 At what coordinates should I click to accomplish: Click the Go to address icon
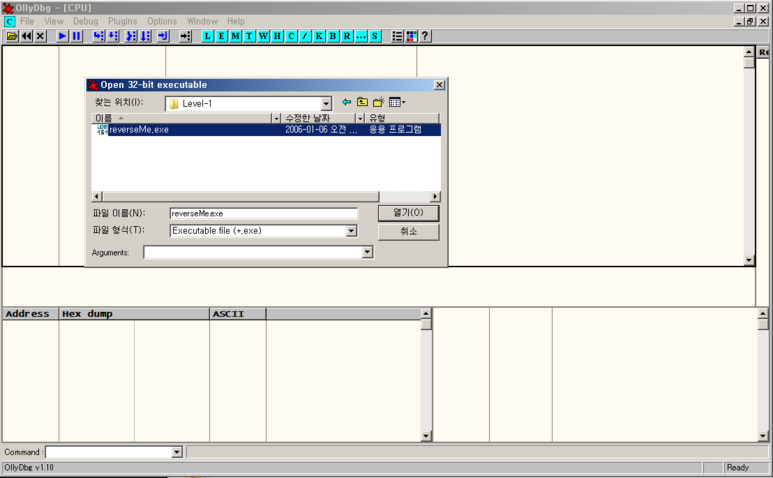coord(185,36)
